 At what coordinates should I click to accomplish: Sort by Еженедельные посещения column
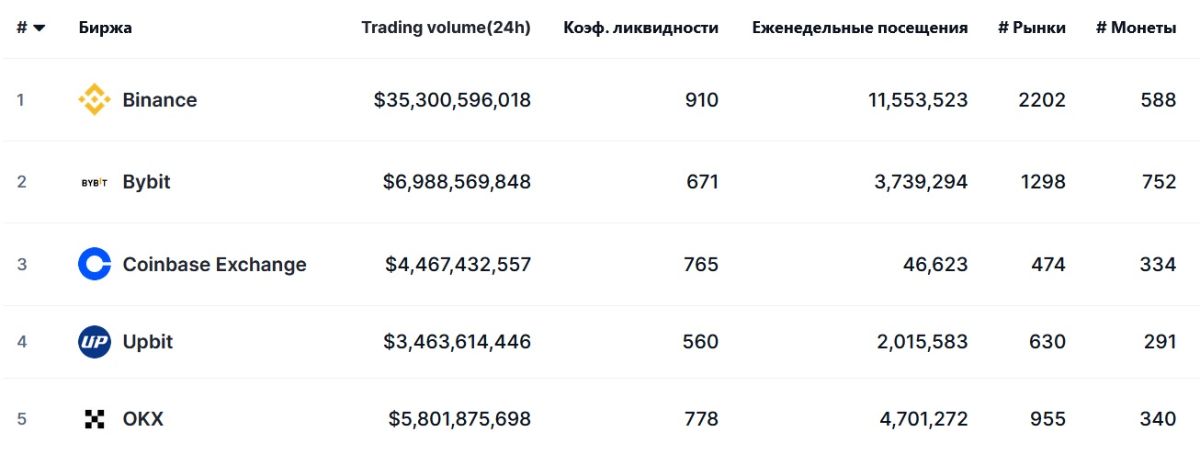pyautogui.click(x=859, y=28)
